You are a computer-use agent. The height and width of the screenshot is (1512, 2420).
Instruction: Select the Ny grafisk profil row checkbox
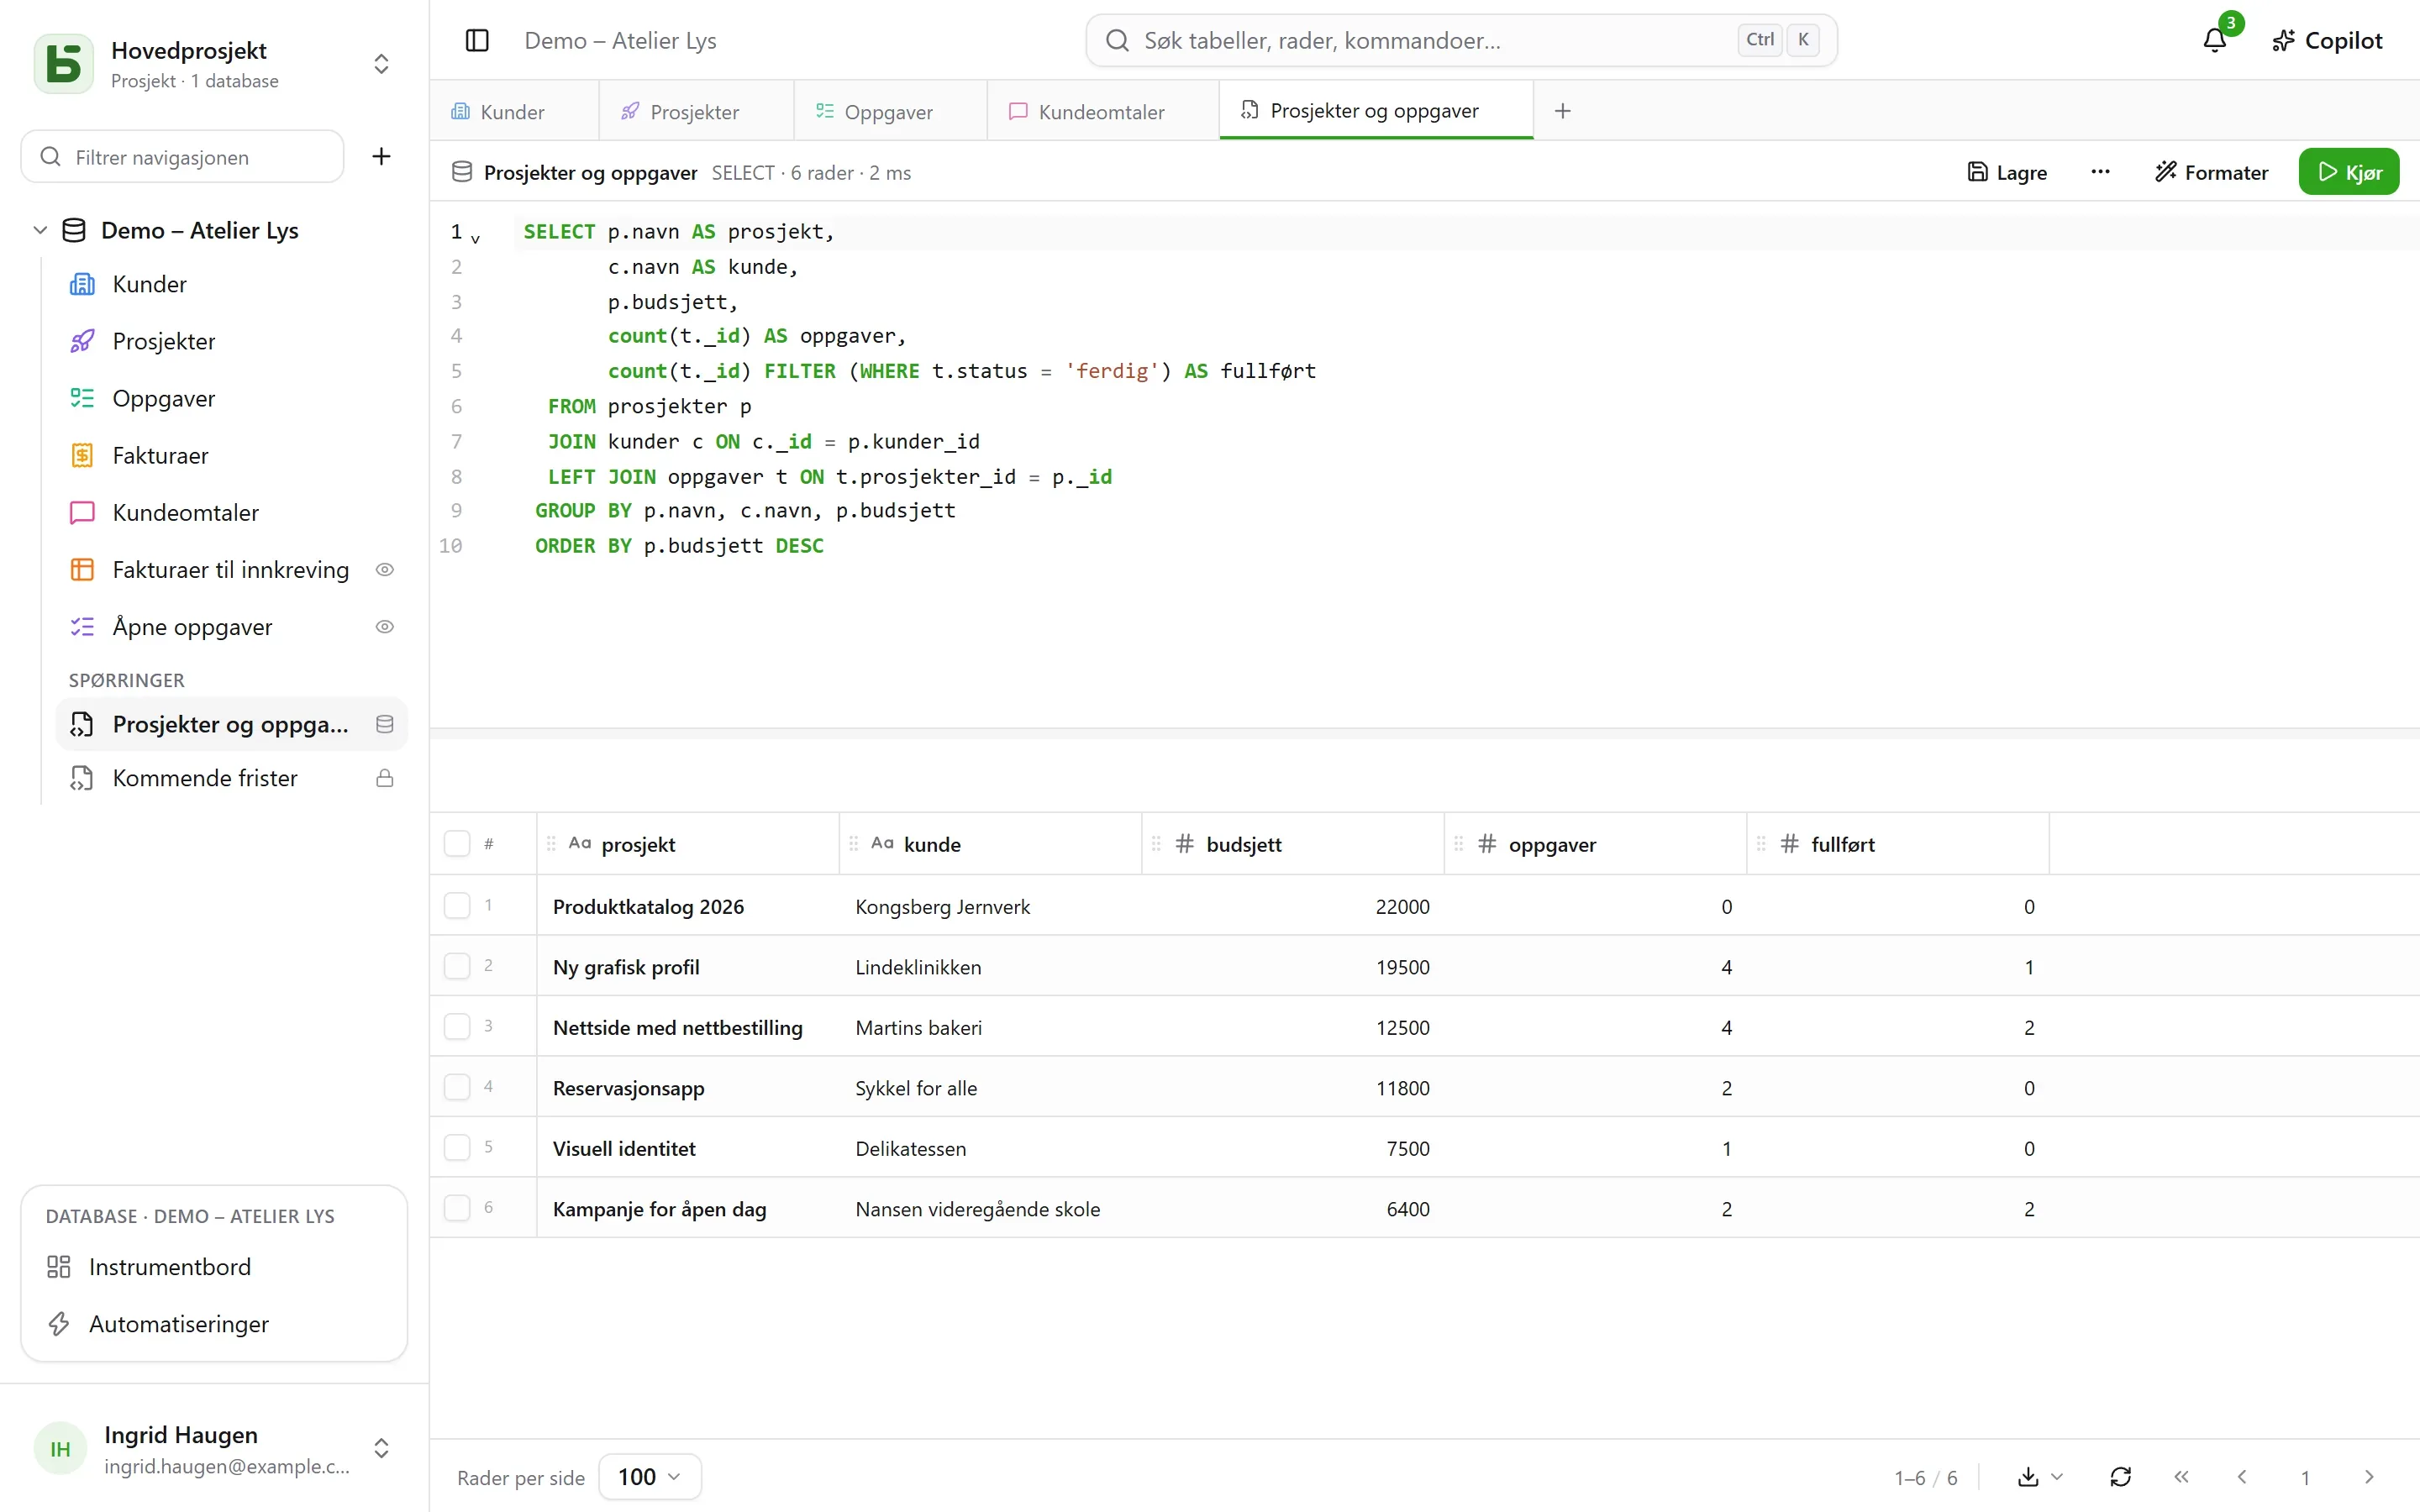click(457, 966)
